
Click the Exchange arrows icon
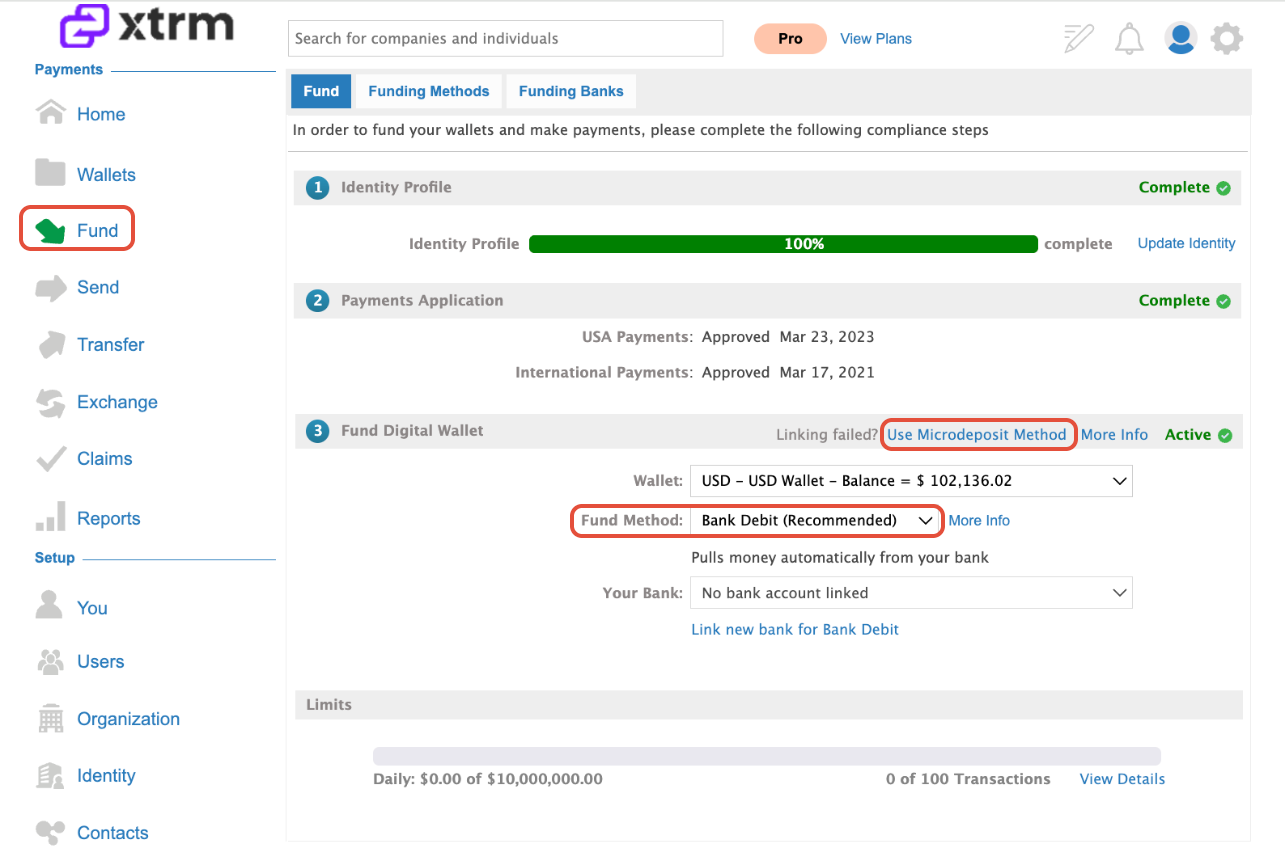click(50, 402)
